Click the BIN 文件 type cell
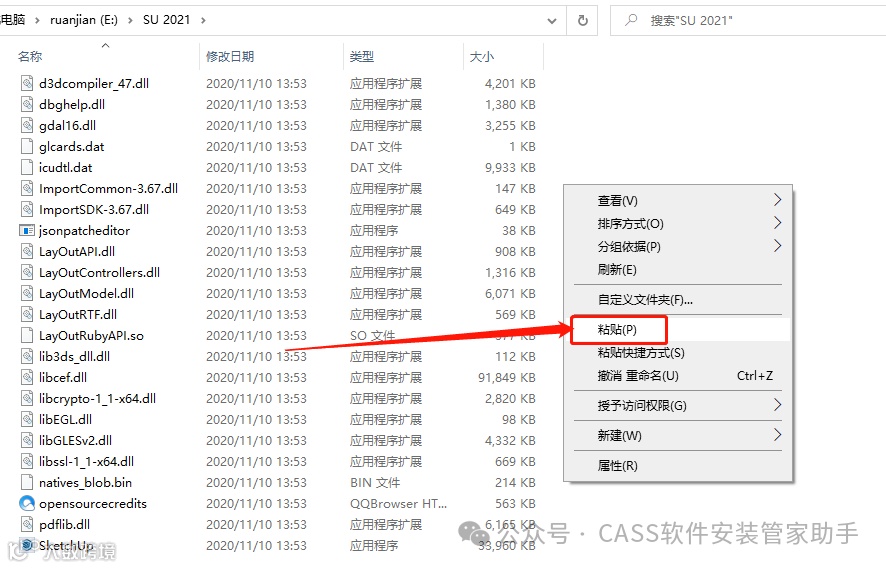The height and width of the screenshot is (568, 886). tap(375, 483)
